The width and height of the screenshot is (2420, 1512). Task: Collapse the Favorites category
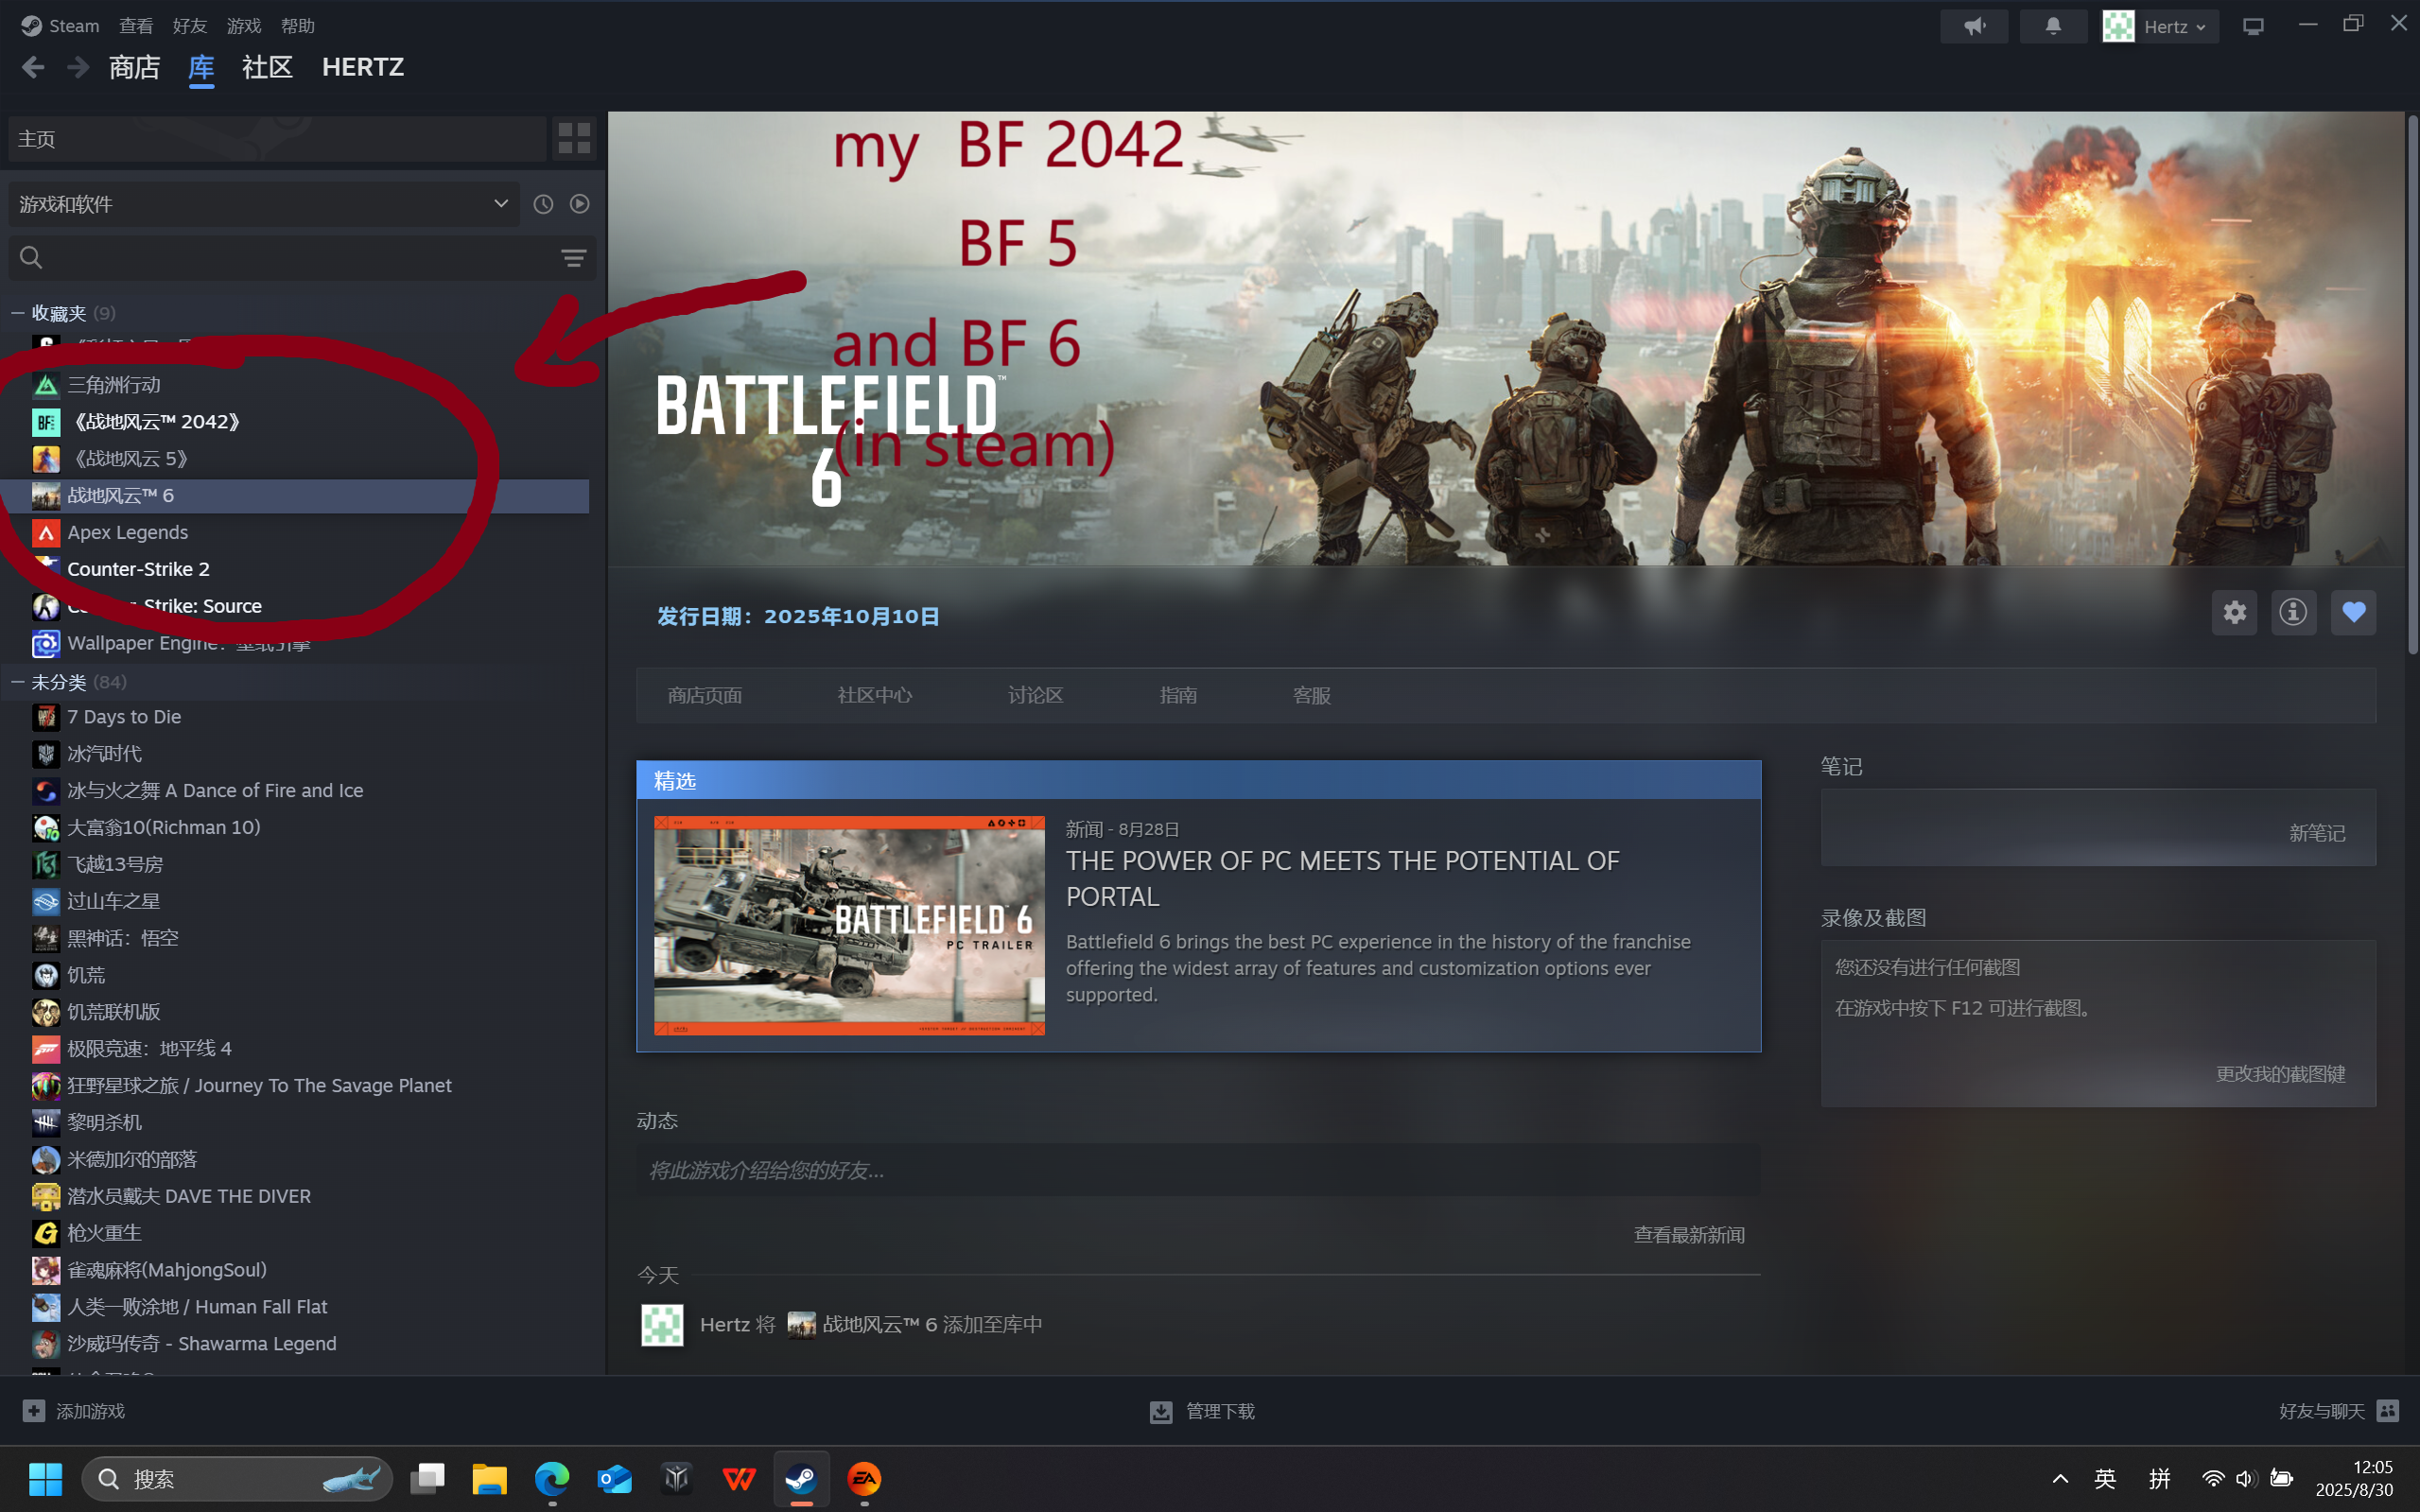click(17, 313)
